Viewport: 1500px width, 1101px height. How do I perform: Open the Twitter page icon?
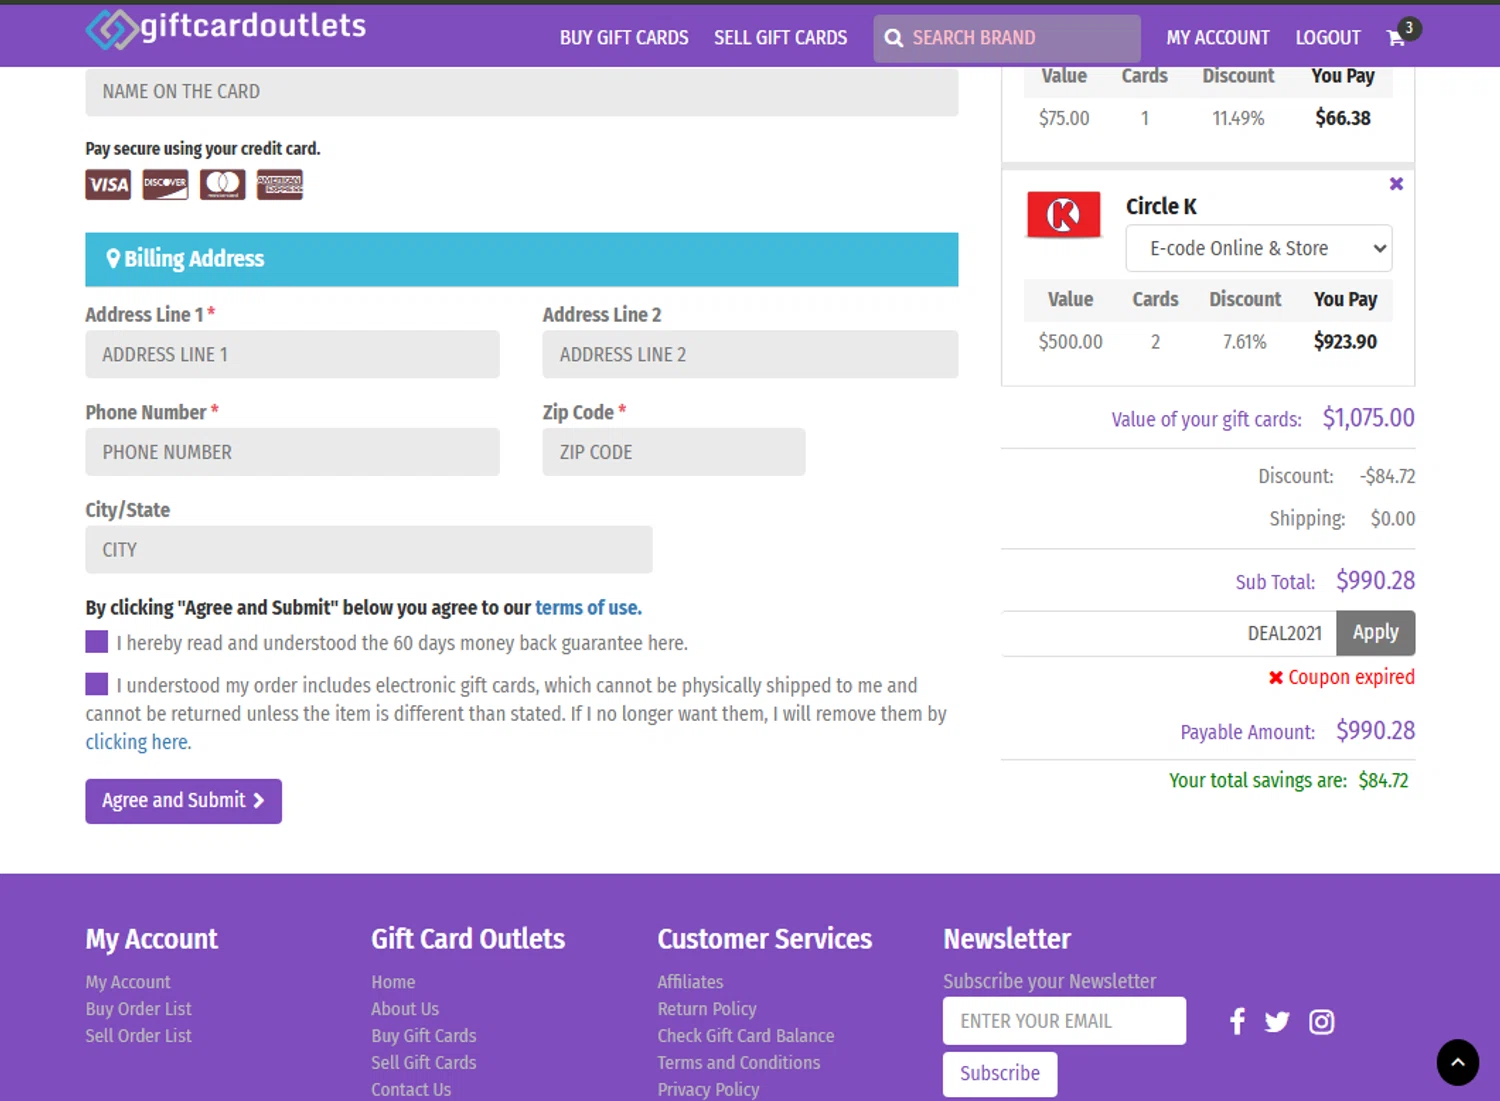point(1277,1021)
